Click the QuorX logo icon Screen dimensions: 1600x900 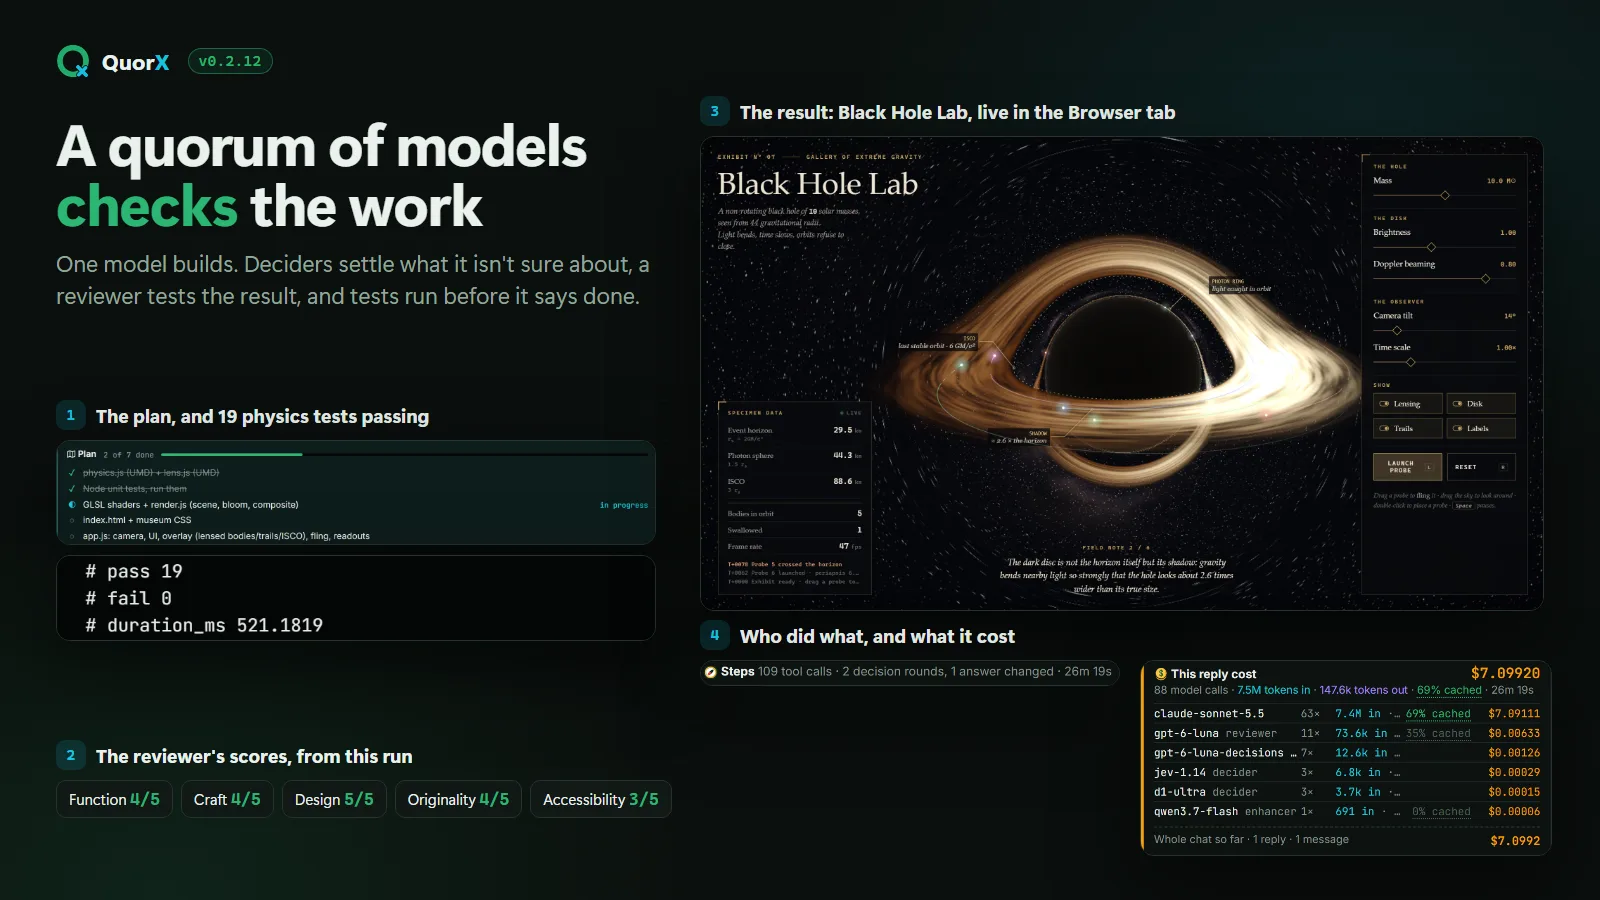73,62
